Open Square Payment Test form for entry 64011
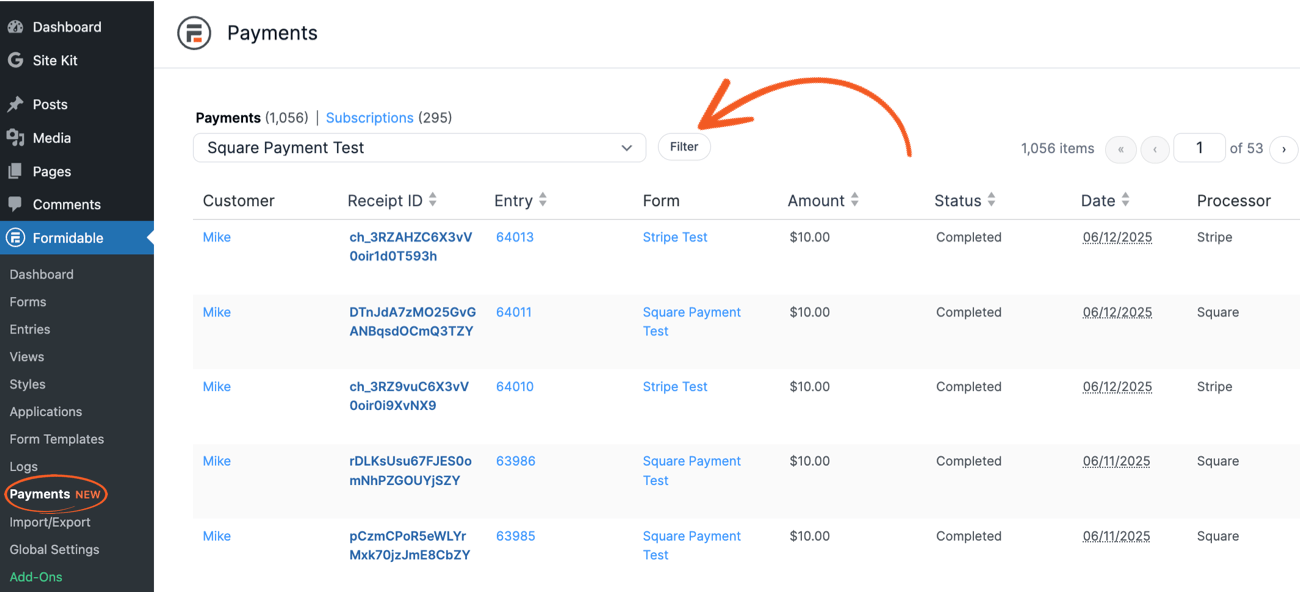This screenshot has width=1300, height=592. pos(692,322)
